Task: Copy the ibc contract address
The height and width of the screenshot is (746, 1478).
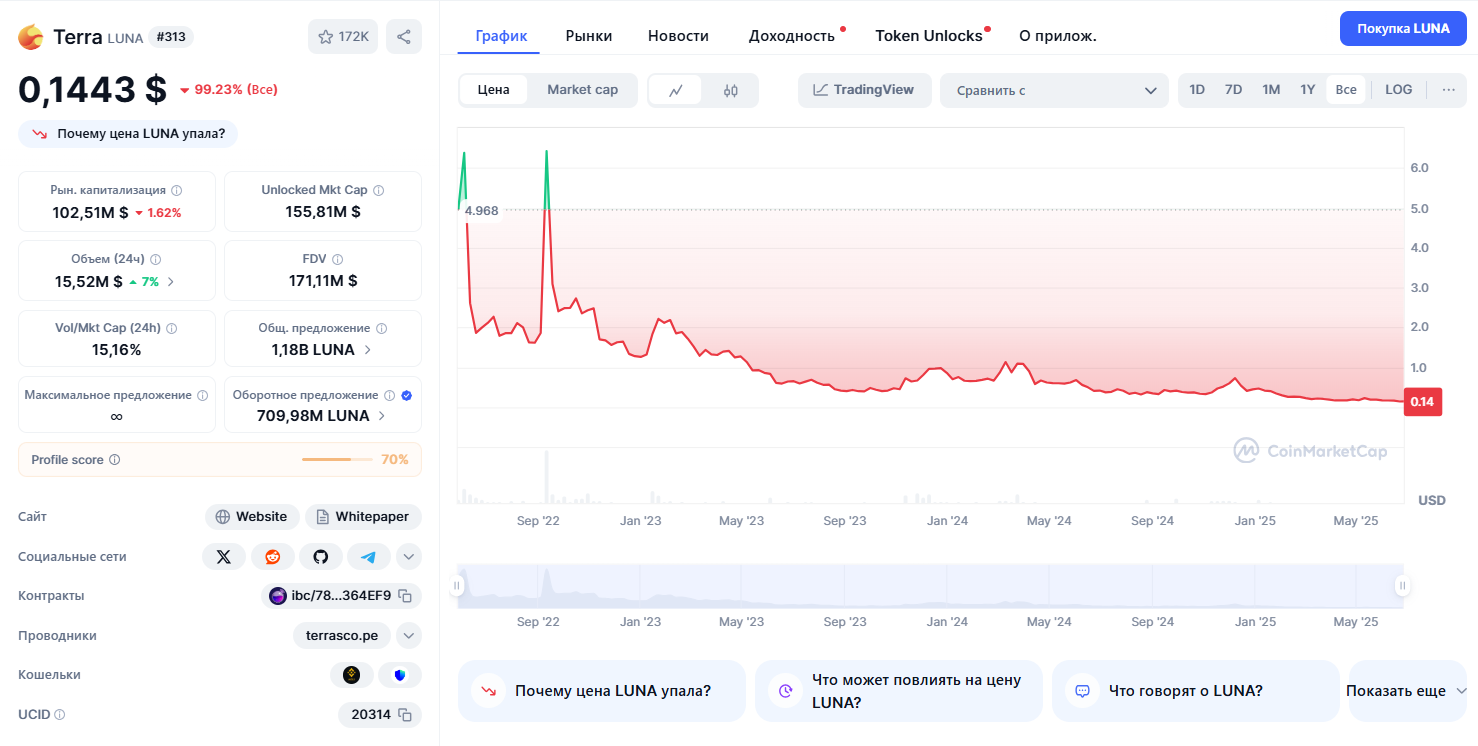Action: 405,596
